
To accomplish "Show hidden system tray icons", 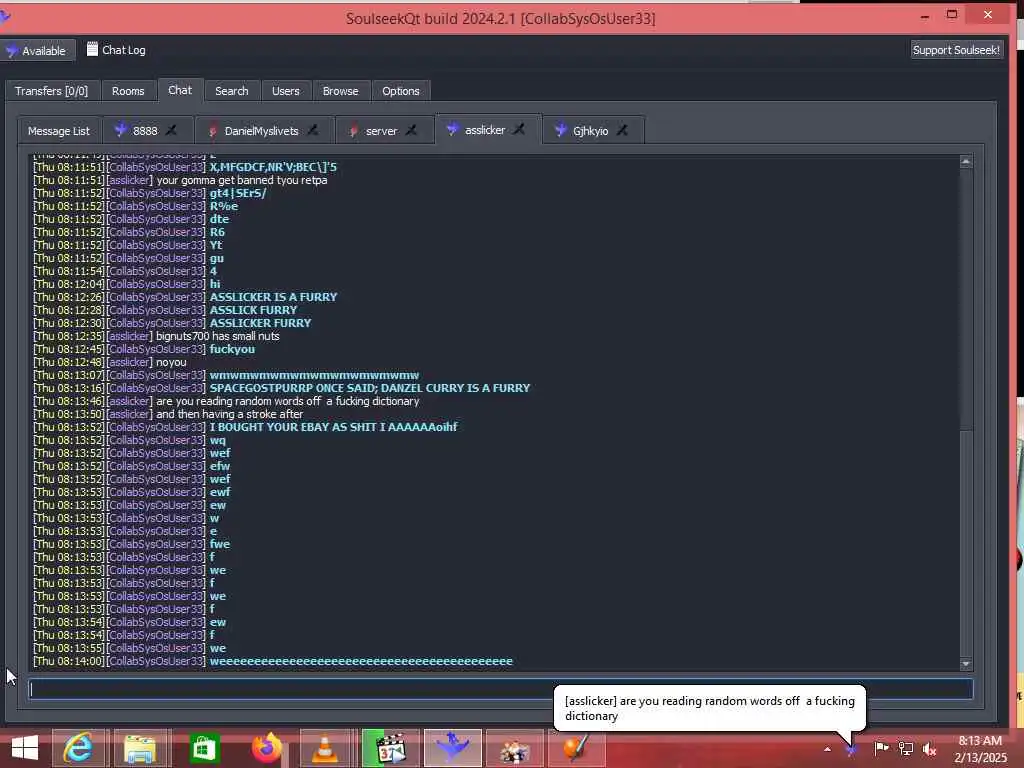I will pos(827,749).
